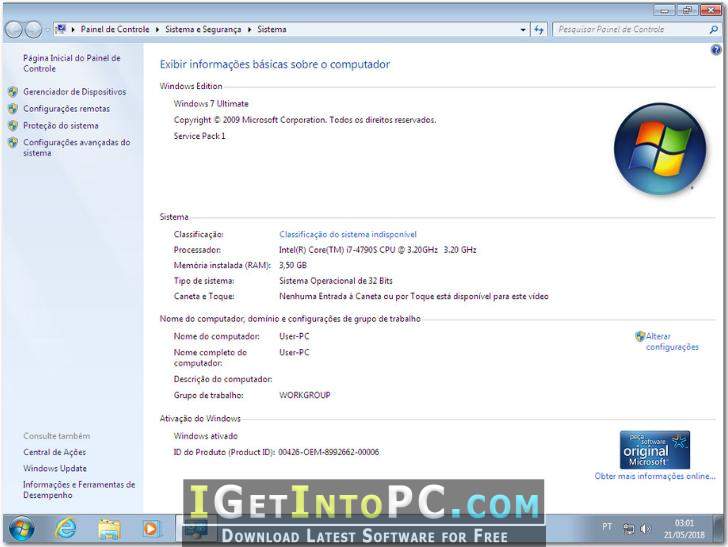The height and width of the screenshot is (547, 728).
Task: Open the Help question mark icon
Action: coord(715,50)
